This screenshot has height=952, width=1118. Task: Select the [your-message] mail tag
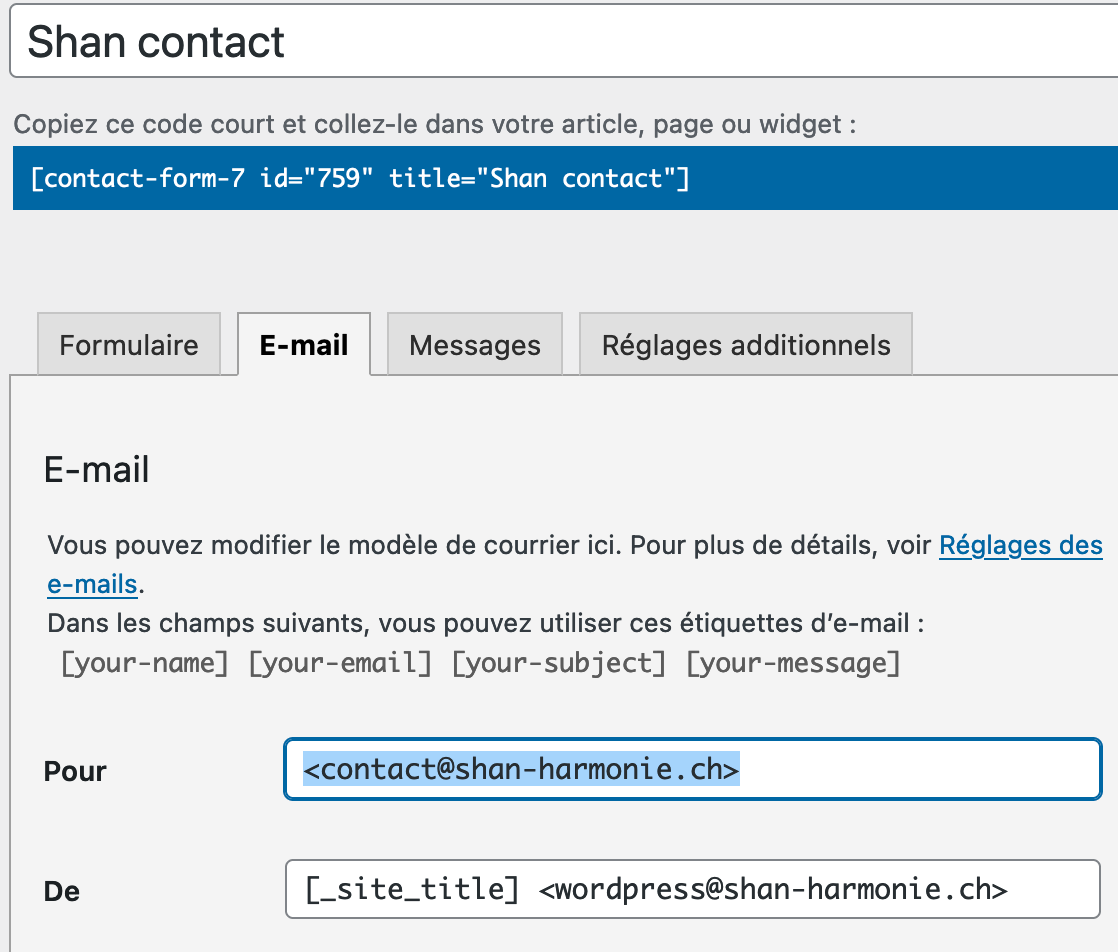point(793,663)
